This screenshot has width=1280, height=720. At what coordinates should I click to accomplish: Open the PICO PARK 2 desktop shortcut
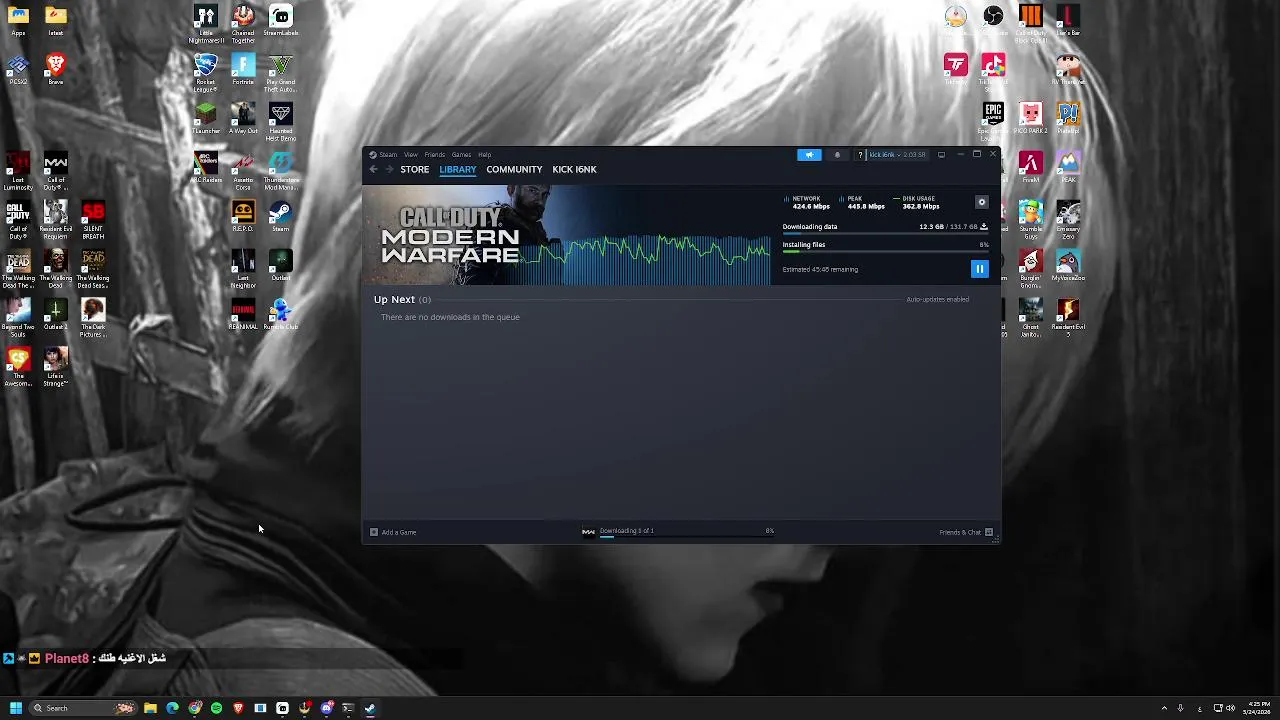point(1031,119)
